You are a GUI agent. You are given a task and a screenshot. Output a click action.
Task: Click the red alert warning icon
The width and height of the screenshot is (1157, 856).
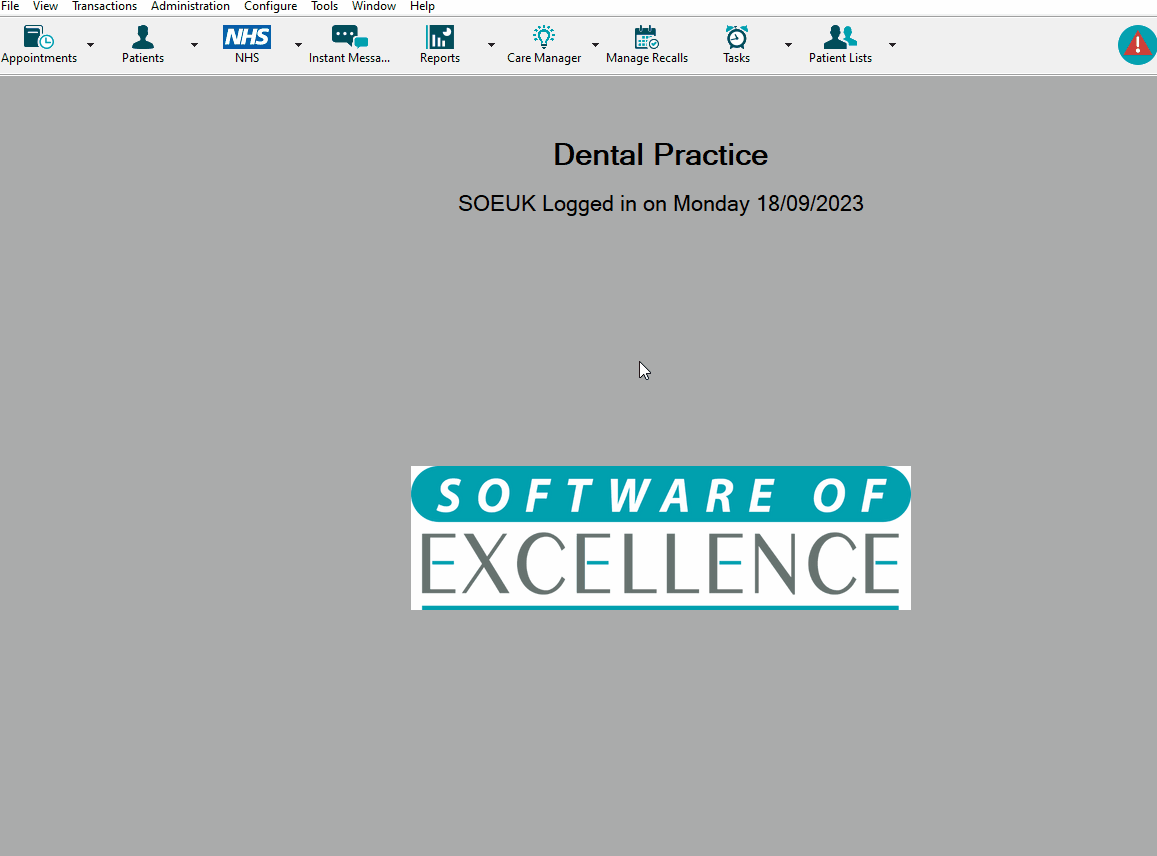(x=1137, y=44)
